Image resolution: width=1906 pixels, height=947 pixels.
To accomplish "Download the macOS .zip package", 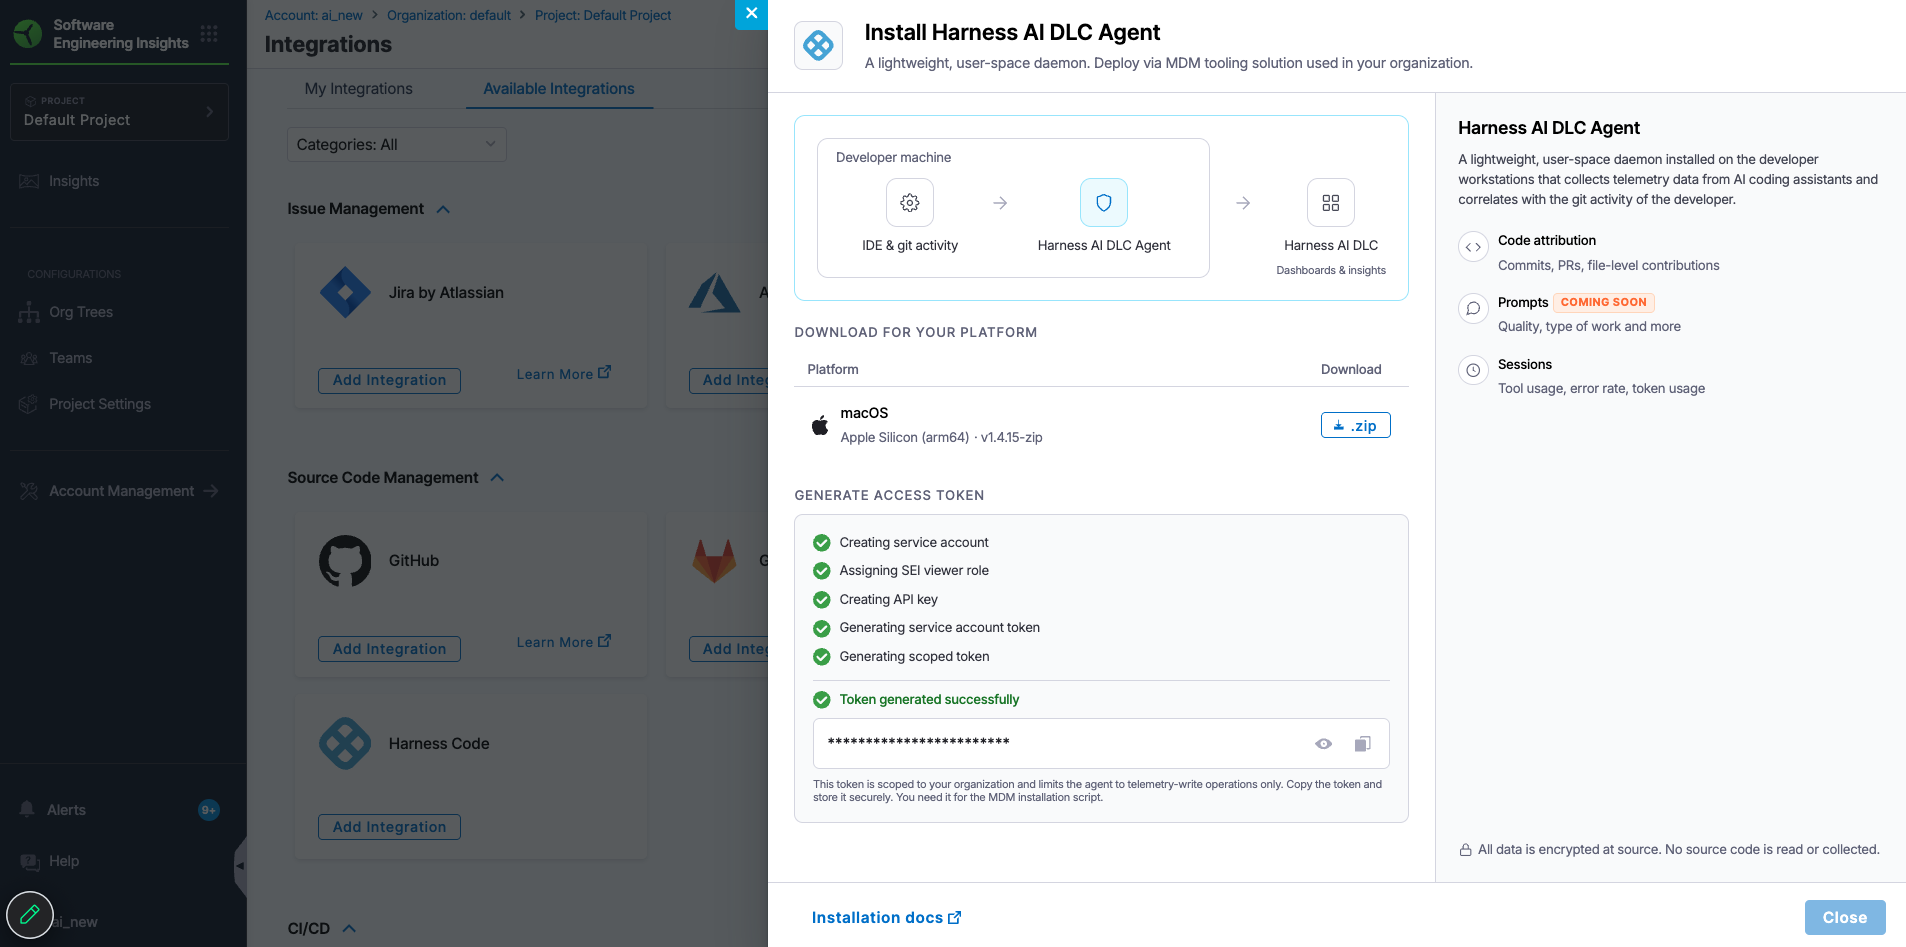I will pyautogui.click(x=1355, y=425).
